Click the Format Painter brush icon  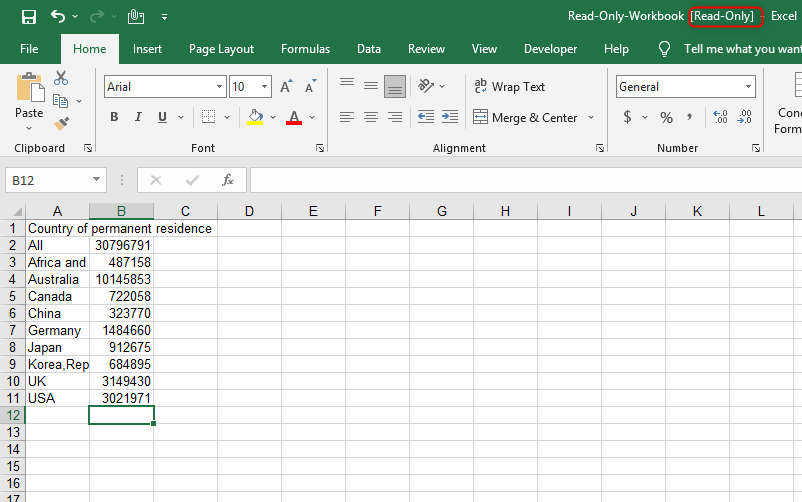click(61, 123)
